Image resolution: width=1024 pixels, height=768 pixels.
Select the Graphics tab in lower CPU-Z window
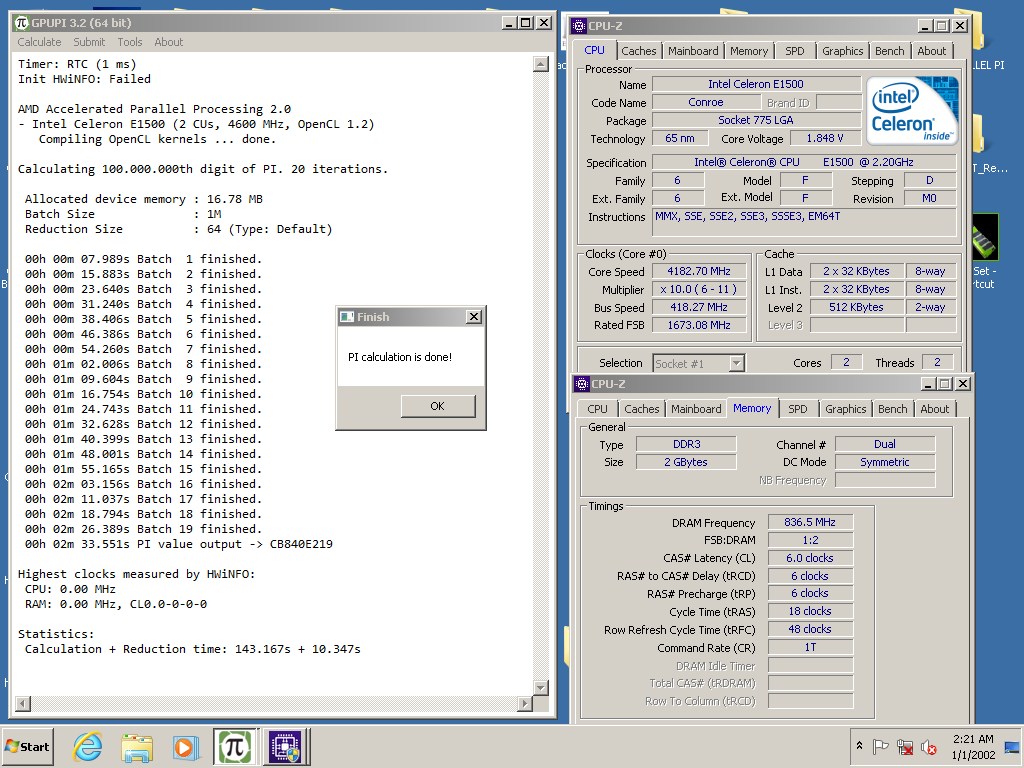[846, 409]
